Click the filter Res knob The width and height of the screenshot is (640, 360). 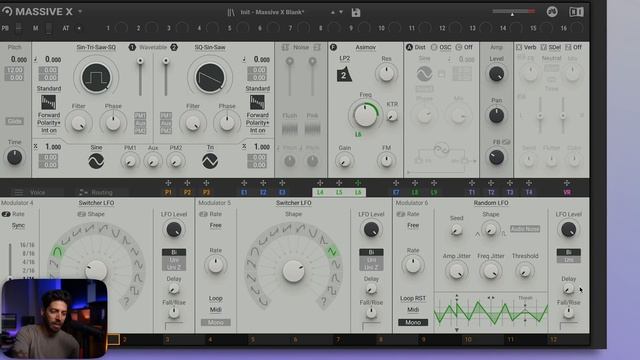point(386,74)
